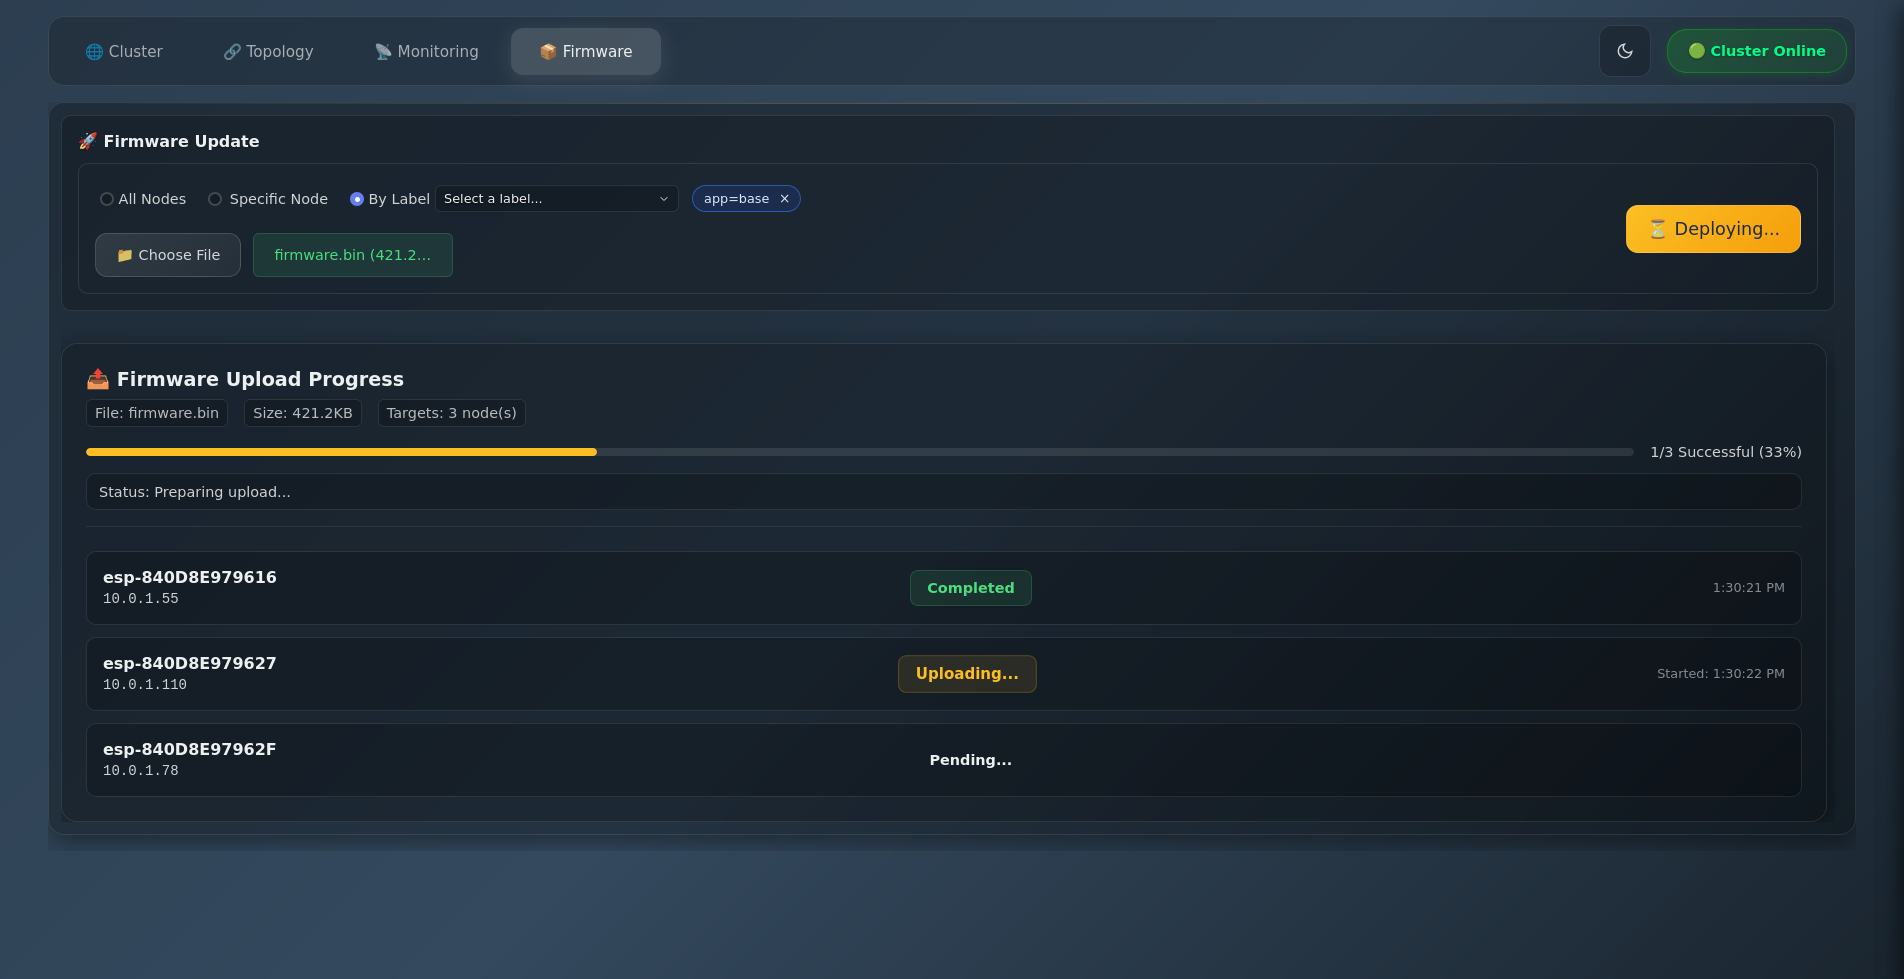Click the package icon on Firmware tab

(x=548, y=52)
